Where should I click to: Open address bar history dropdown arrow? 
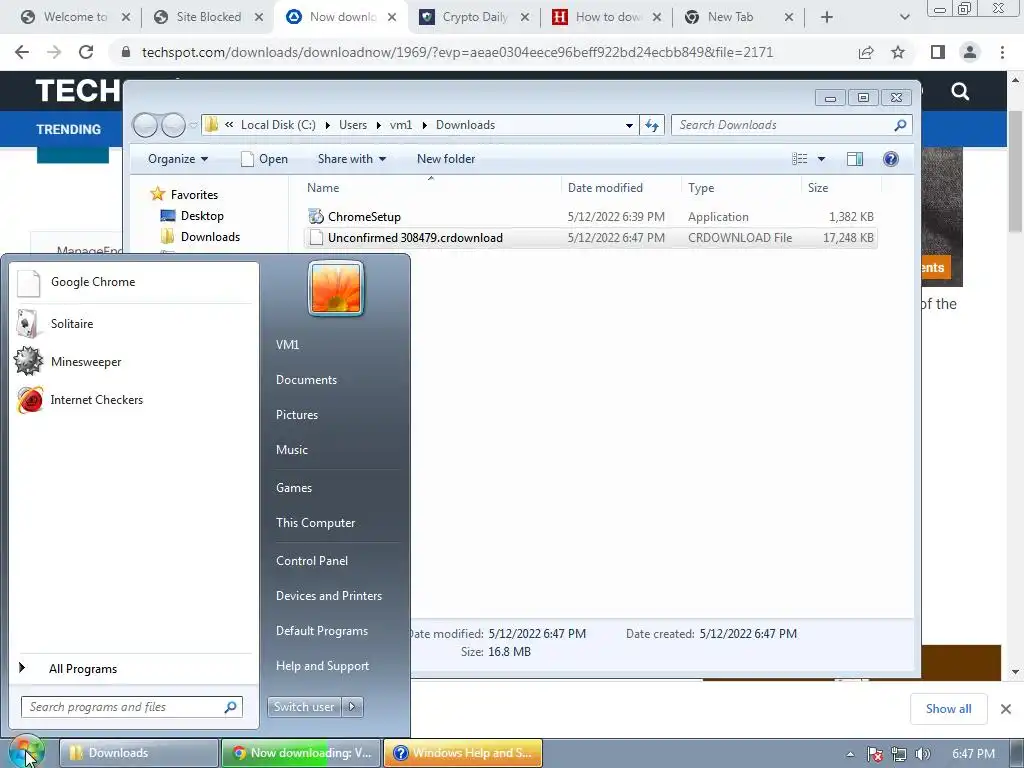coord(629,125)
